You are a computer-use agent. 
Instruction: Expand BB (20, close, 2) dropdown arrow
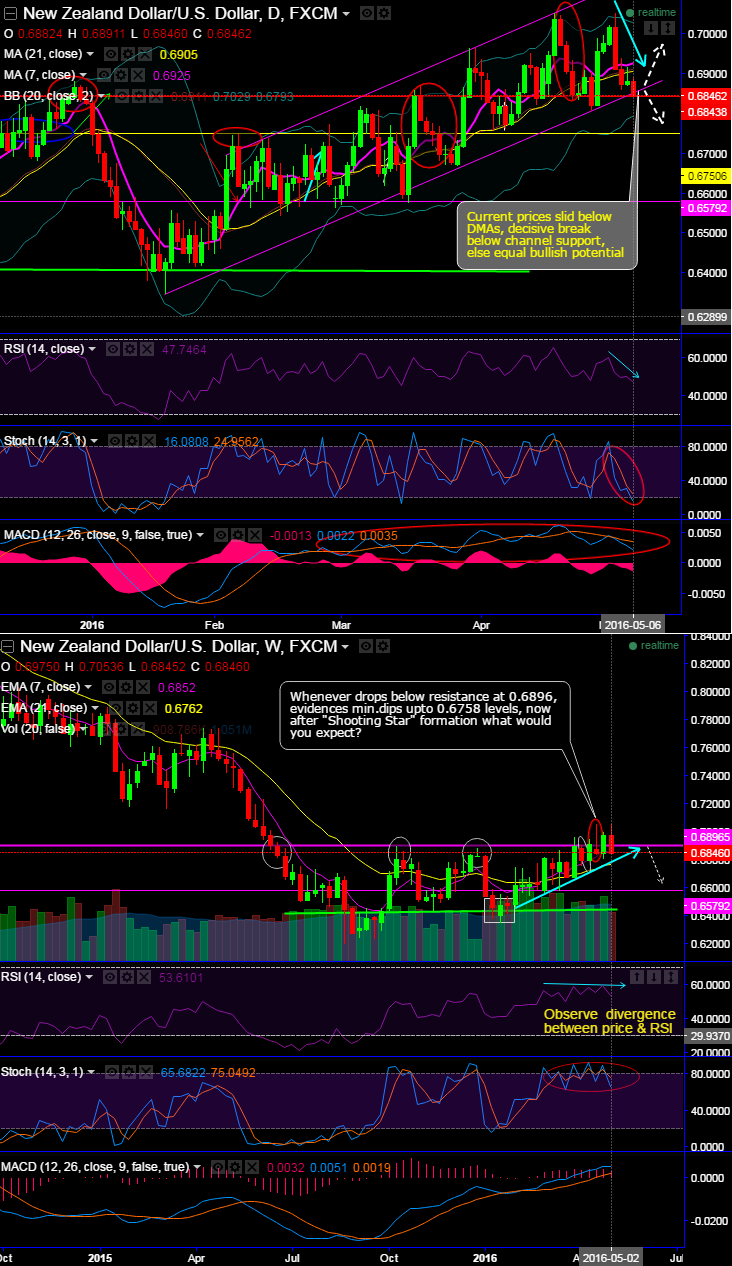coord(103,96)
